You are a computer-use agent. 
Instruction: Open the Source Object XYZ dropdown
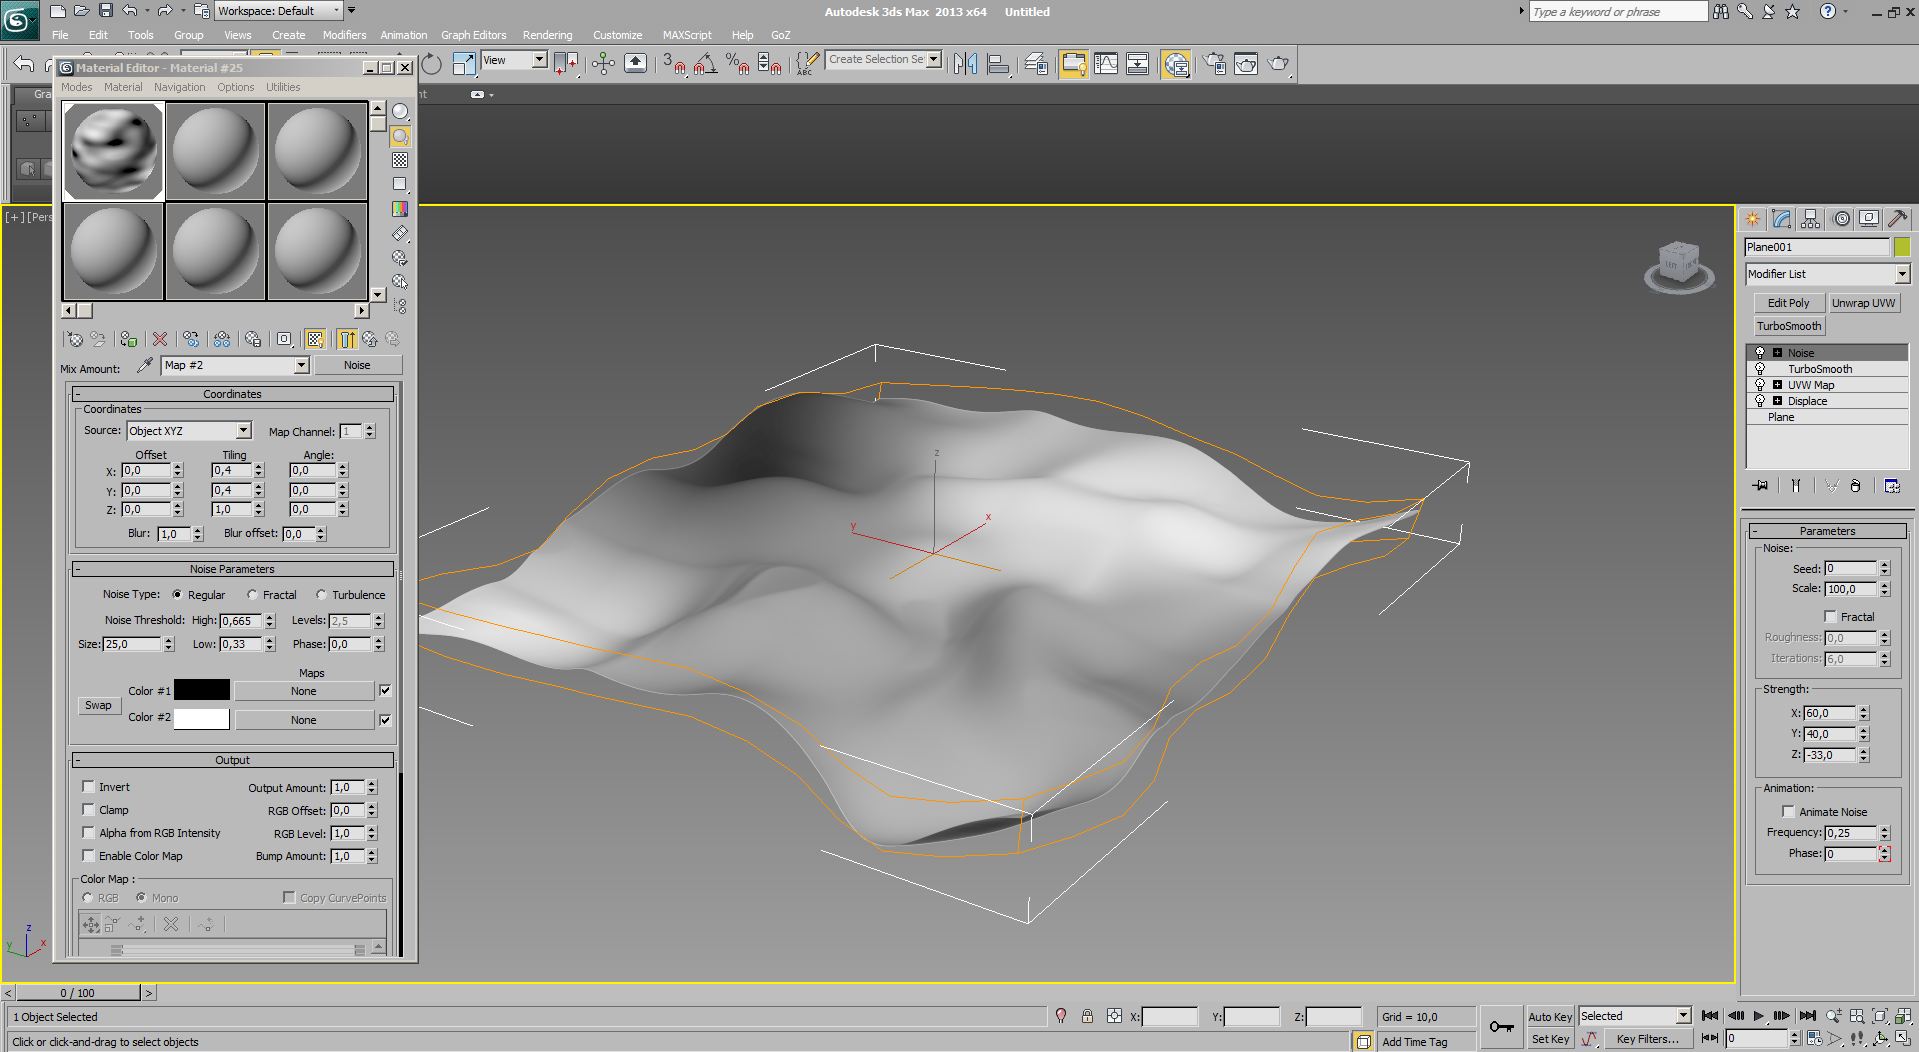243,431
